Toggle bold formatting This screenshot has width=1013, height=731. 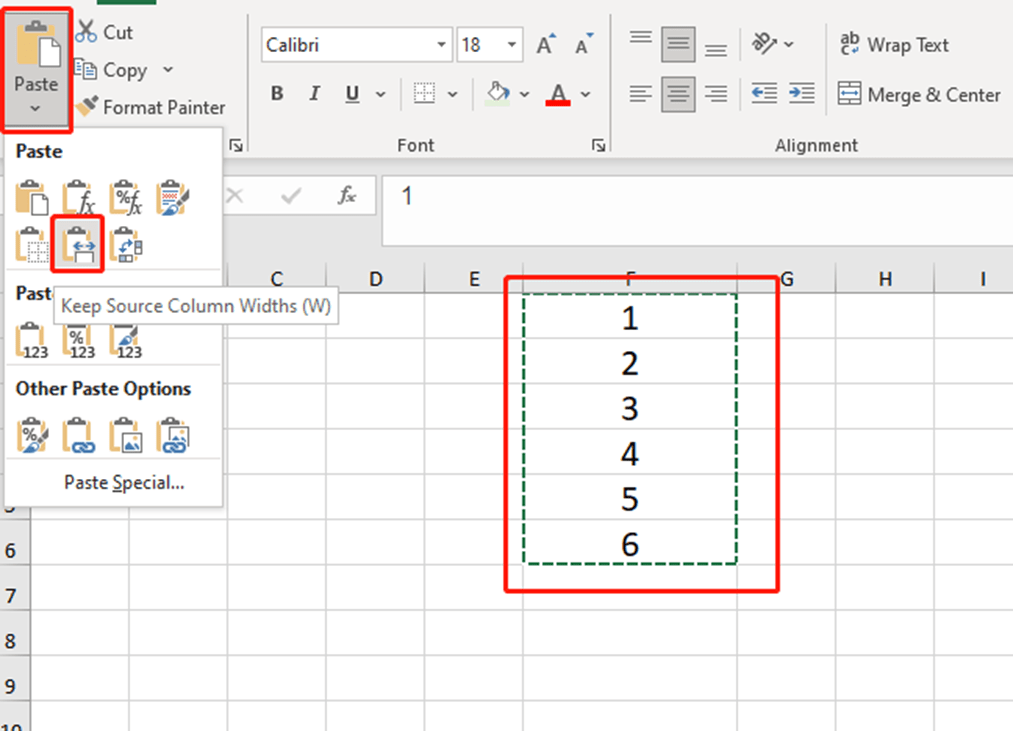(x=277, y=93)
